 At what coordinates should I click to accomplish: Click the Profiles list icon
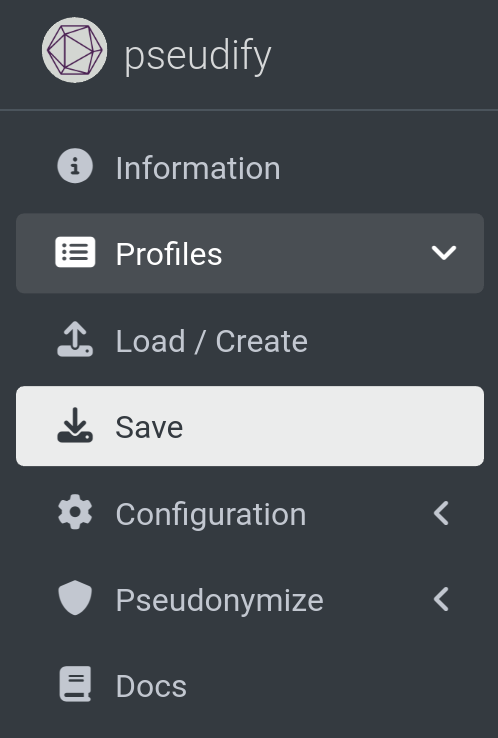pyautogui.click(x=75, y=252)
